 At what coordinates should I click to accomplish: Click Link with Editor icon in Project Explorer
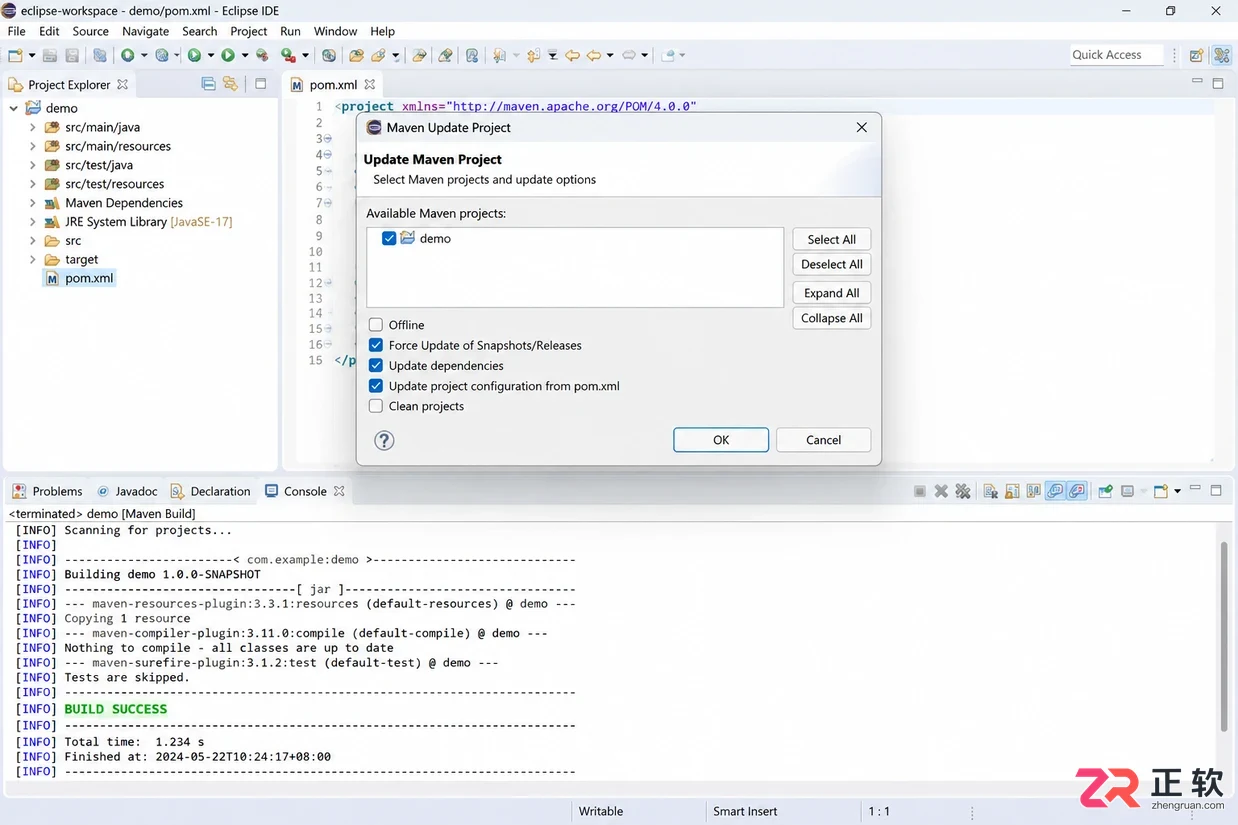(x=230, y=84)
